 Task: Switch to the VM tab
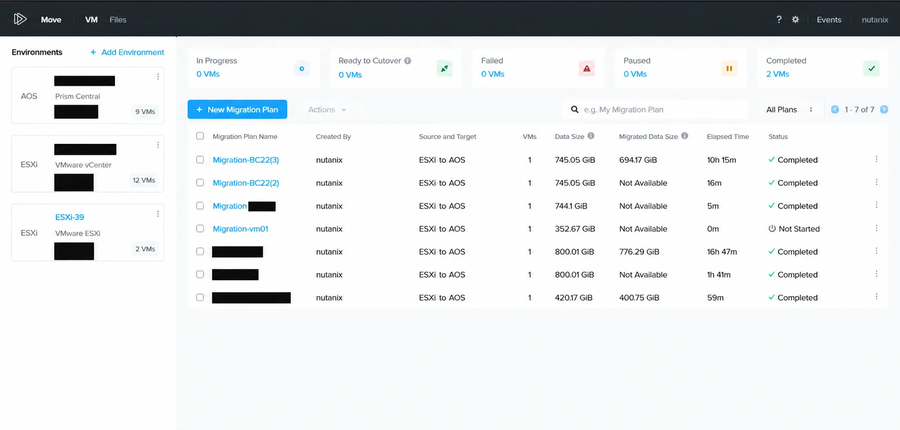click(91, 20)
